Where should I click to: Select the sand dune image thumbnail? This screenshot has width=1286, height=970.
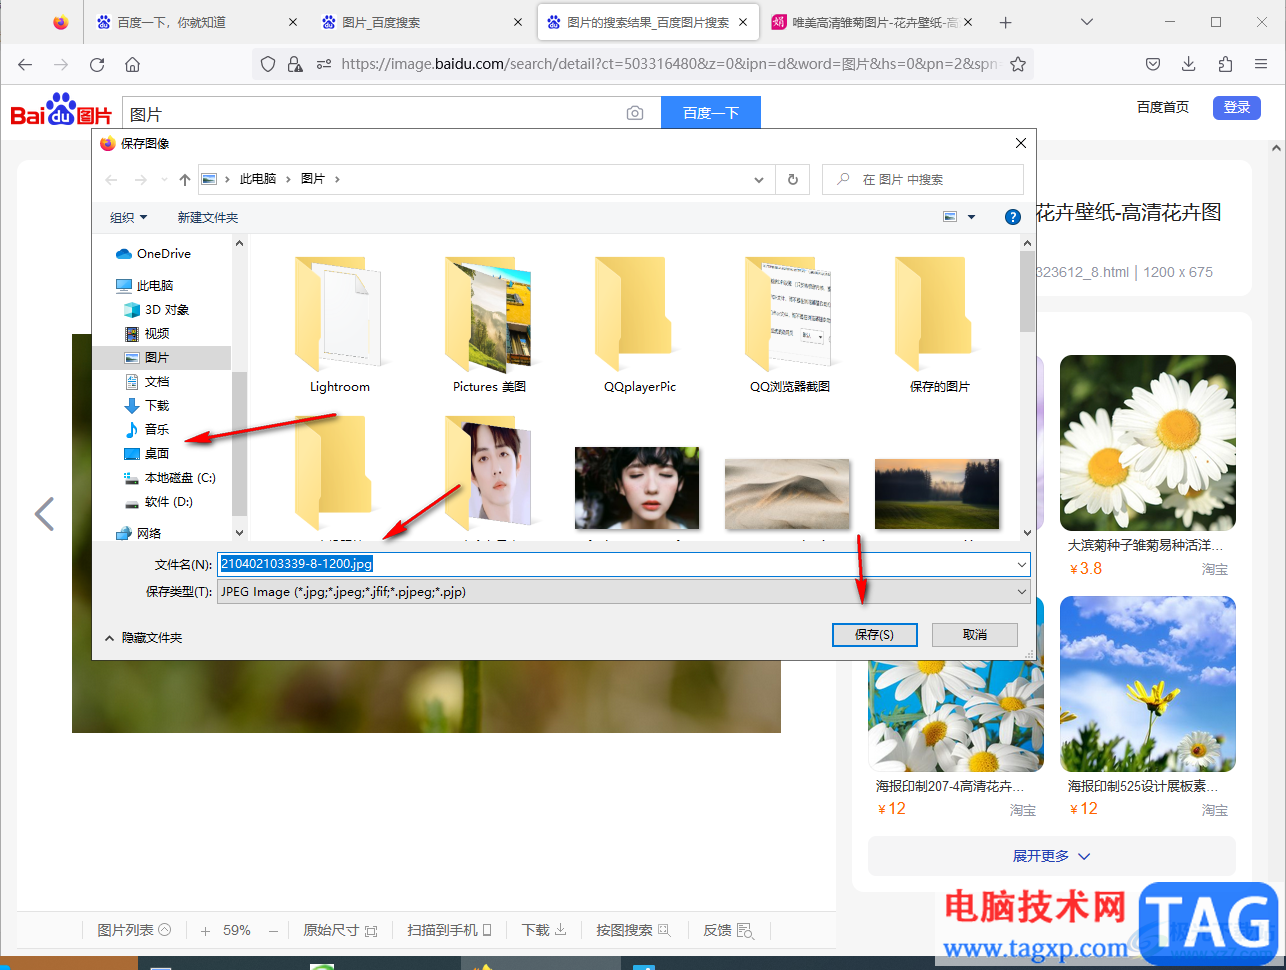[x=787, y=493]
